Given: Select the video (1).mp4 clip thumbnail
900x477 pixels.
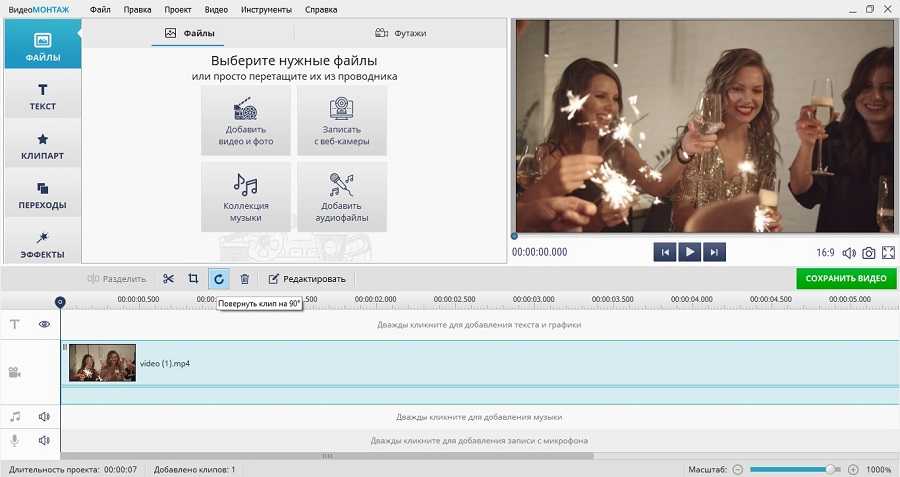Looking at the screenshot, I should tap(102, 363).
